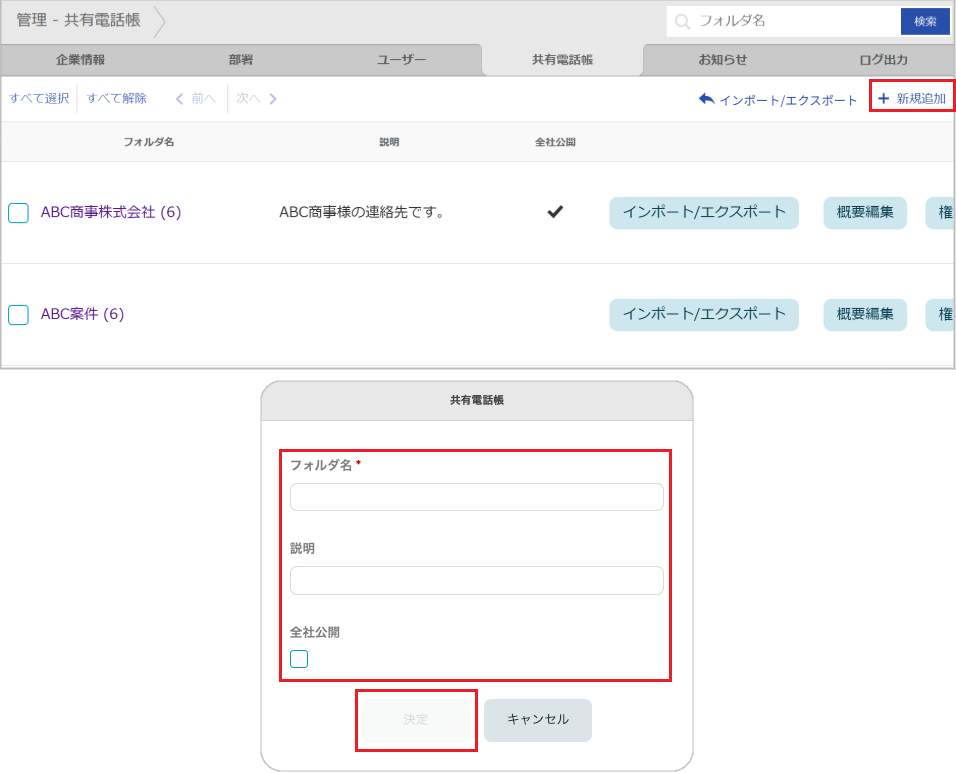The image size is (956, 773).
Task: Enable the checkbox next to ABC商事株式会社
Action: [x=17, y=213]
